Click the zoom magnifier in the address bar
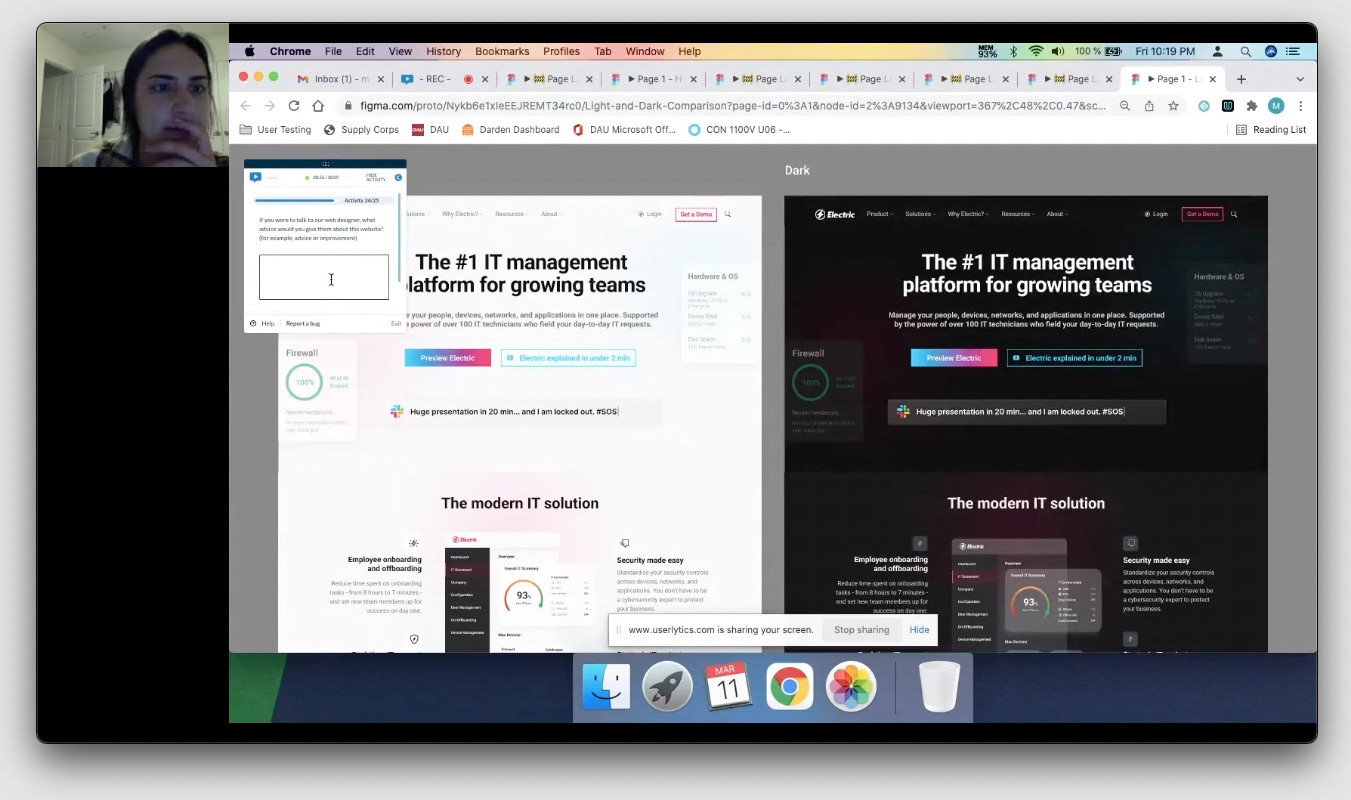The image size is (1351, 800). [x=1125, y=106]
